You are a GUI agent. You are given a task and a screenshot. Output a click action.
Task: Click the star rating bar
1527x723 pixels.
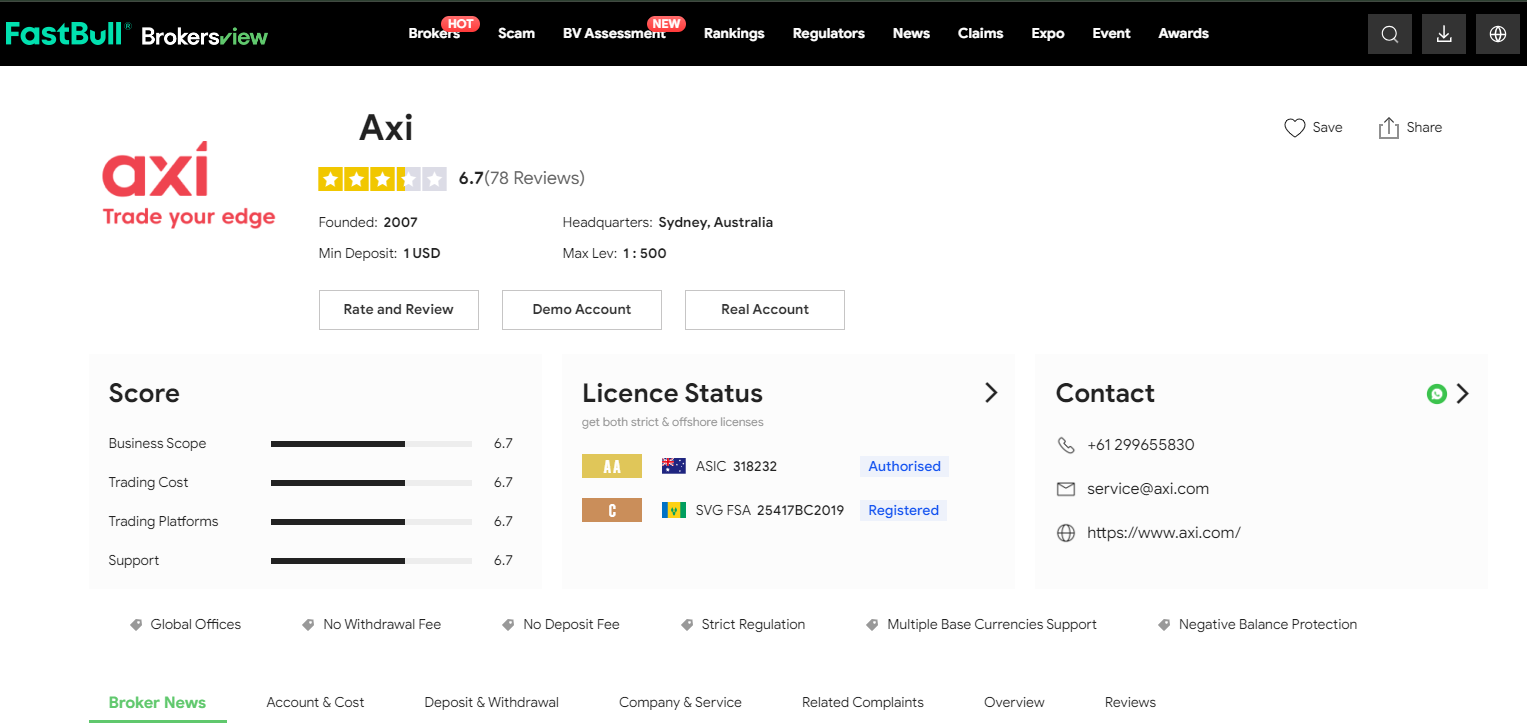coord(381,179)
